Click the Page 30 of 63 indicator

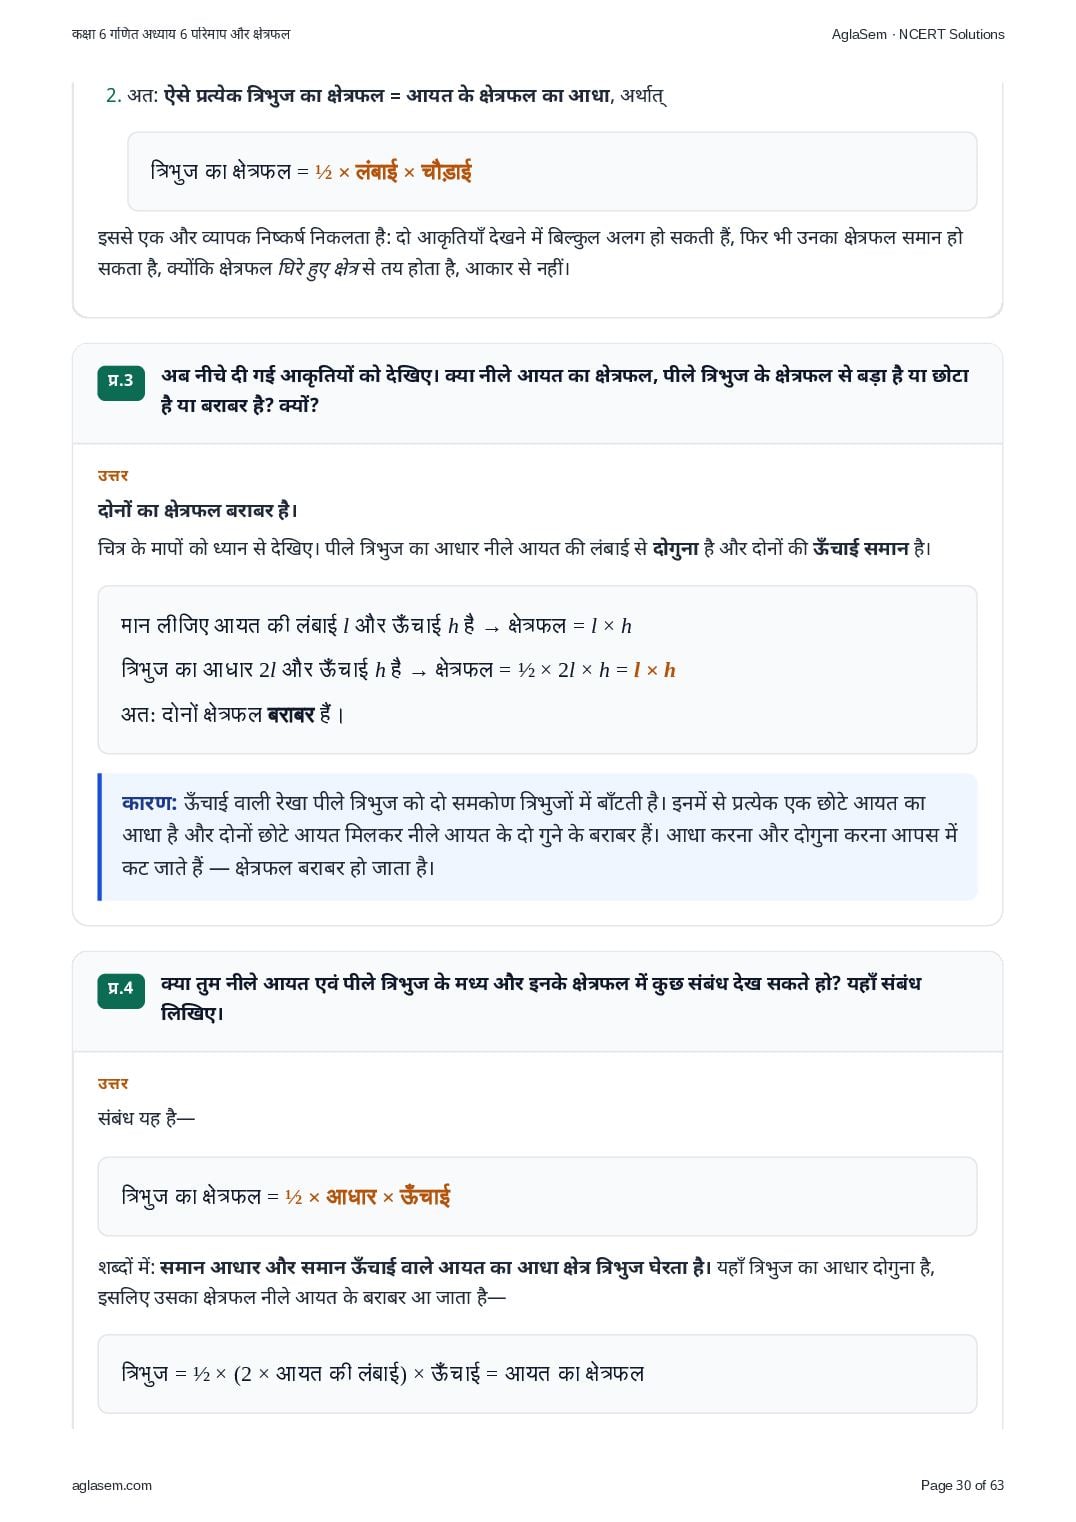[962, 1485]
